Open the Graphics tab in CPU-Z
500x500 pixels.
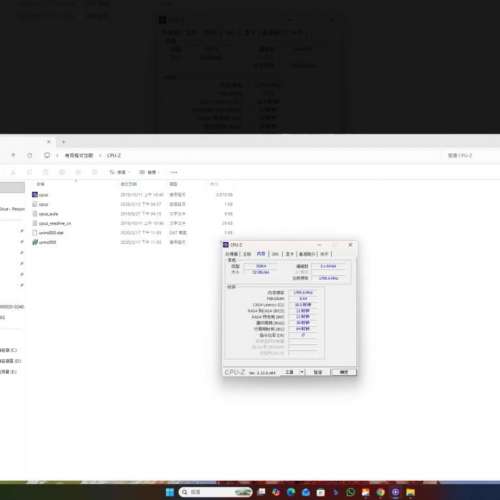point(289,254)
